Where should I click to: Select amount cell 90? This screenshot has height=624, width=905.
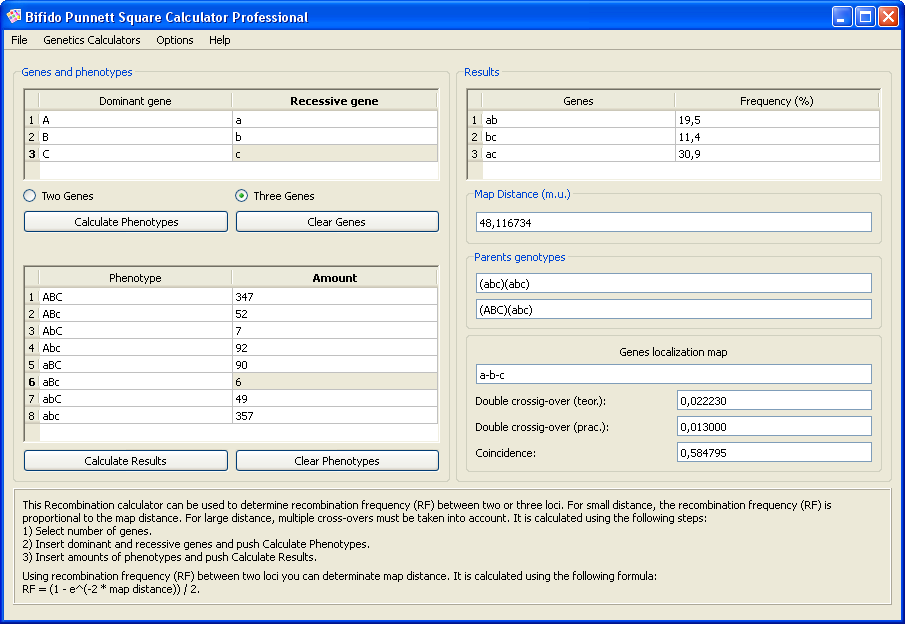[335, 365]
